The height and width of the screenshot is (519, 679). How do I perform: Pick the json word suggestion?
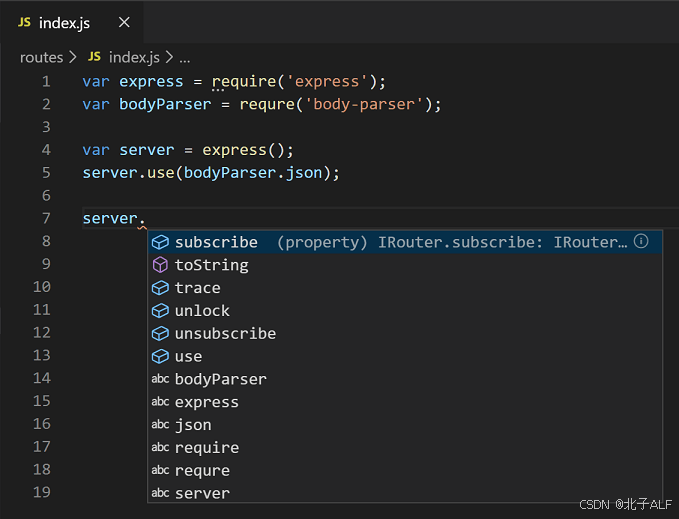(x=405, y=425)
